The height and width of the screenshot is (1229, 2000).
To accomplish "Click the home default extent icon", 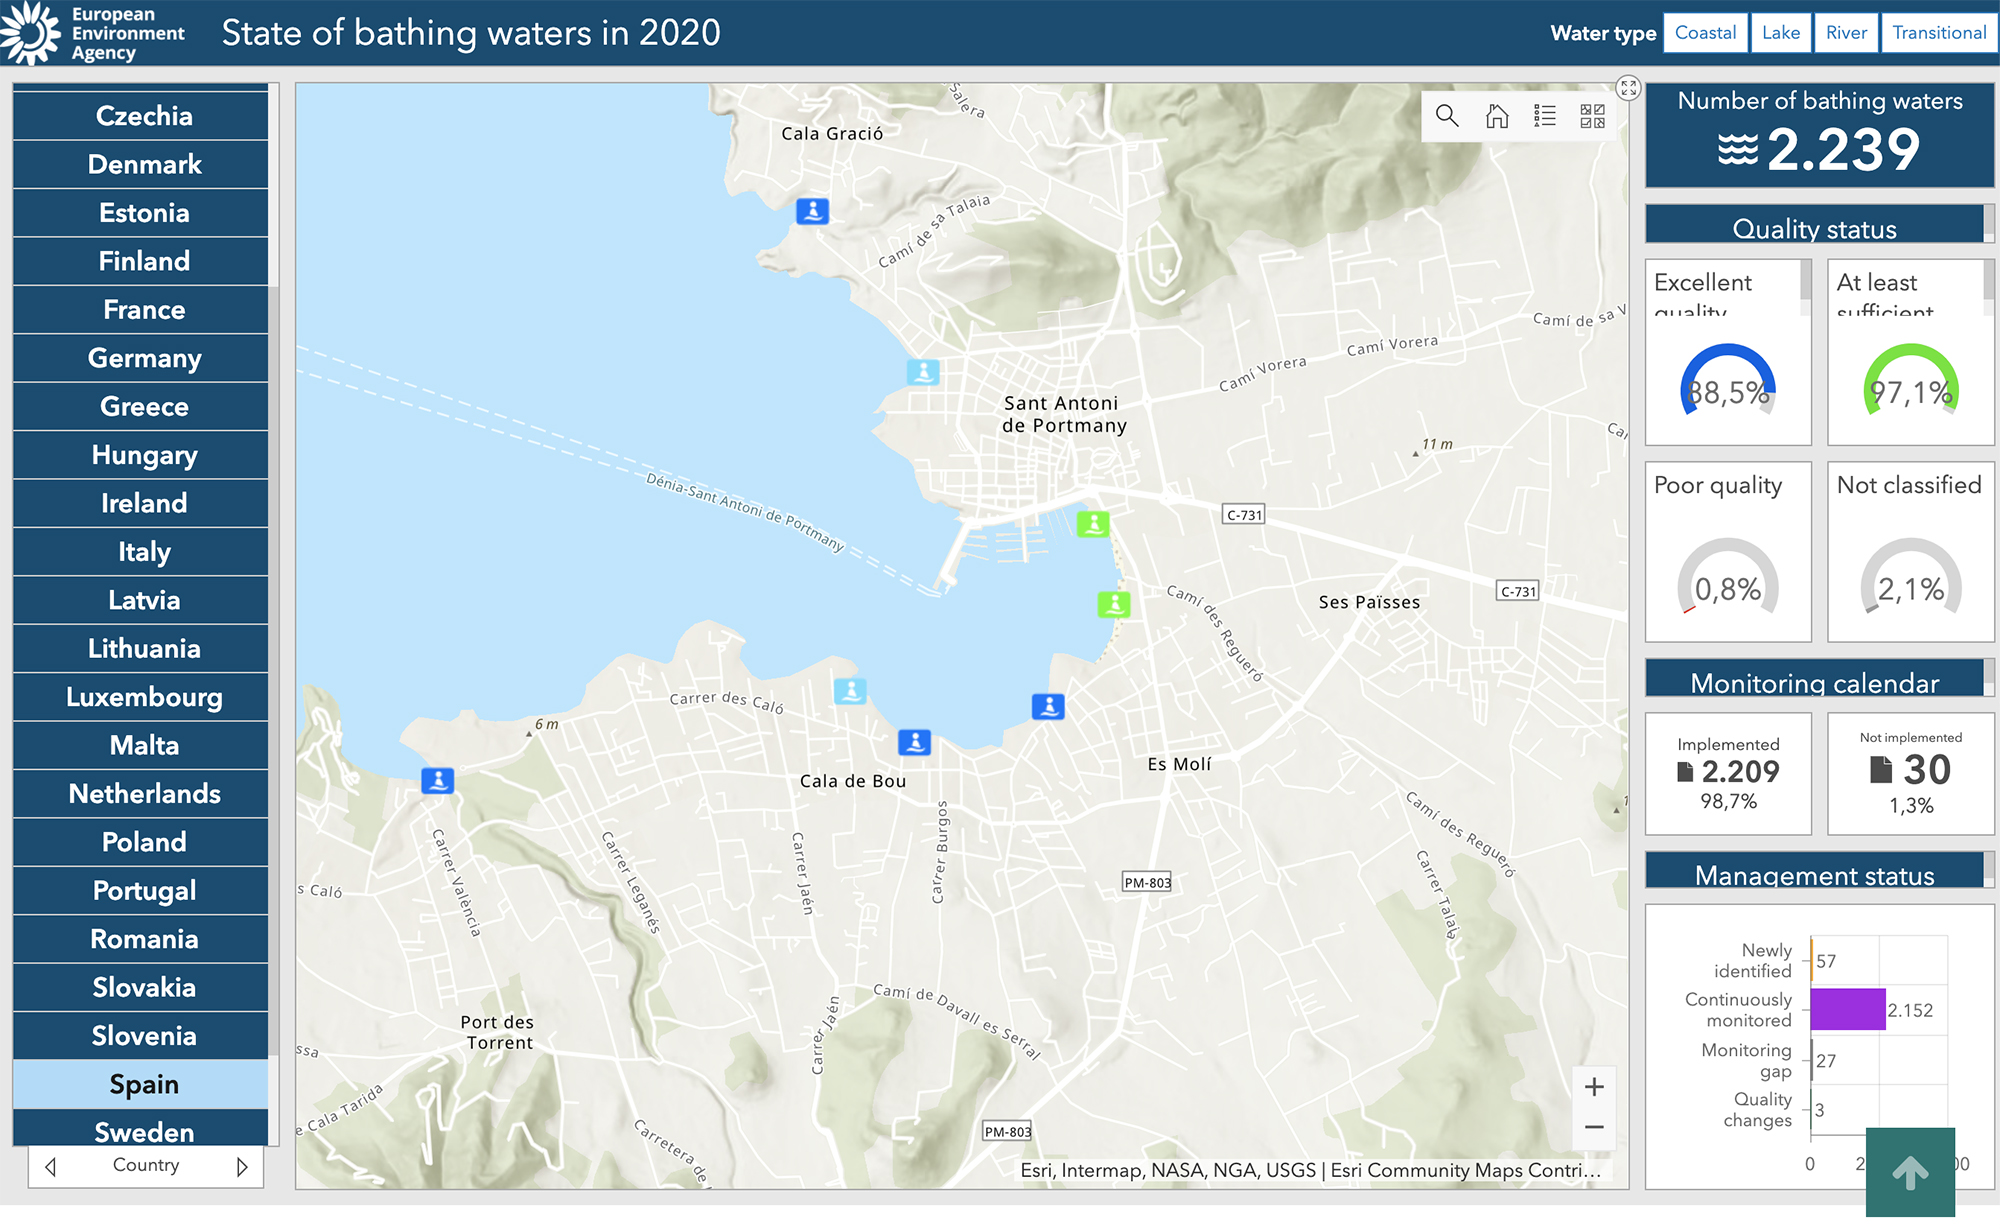I will point(1496,116).
